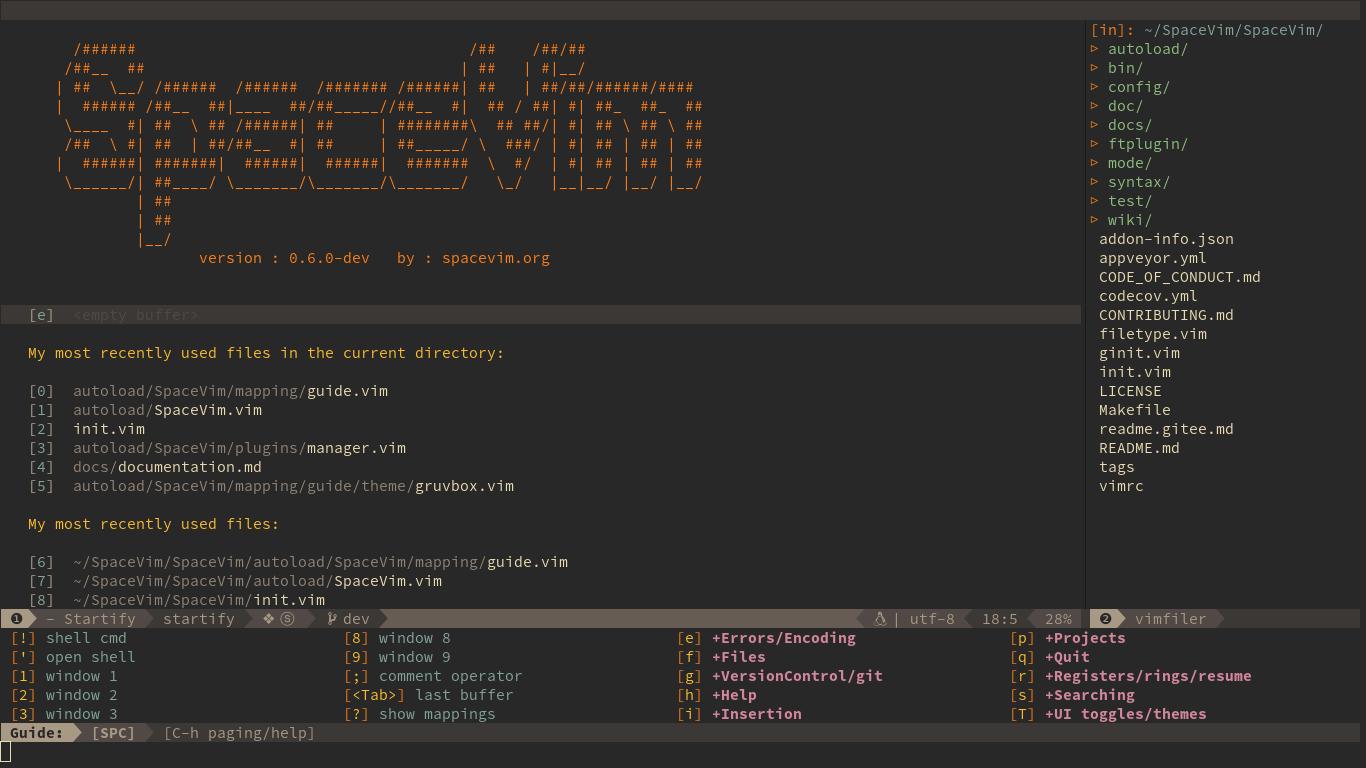This screenshot has height=768, width=1366.
Task: Click window number 1 statusline icon
Action: point(16,619)
